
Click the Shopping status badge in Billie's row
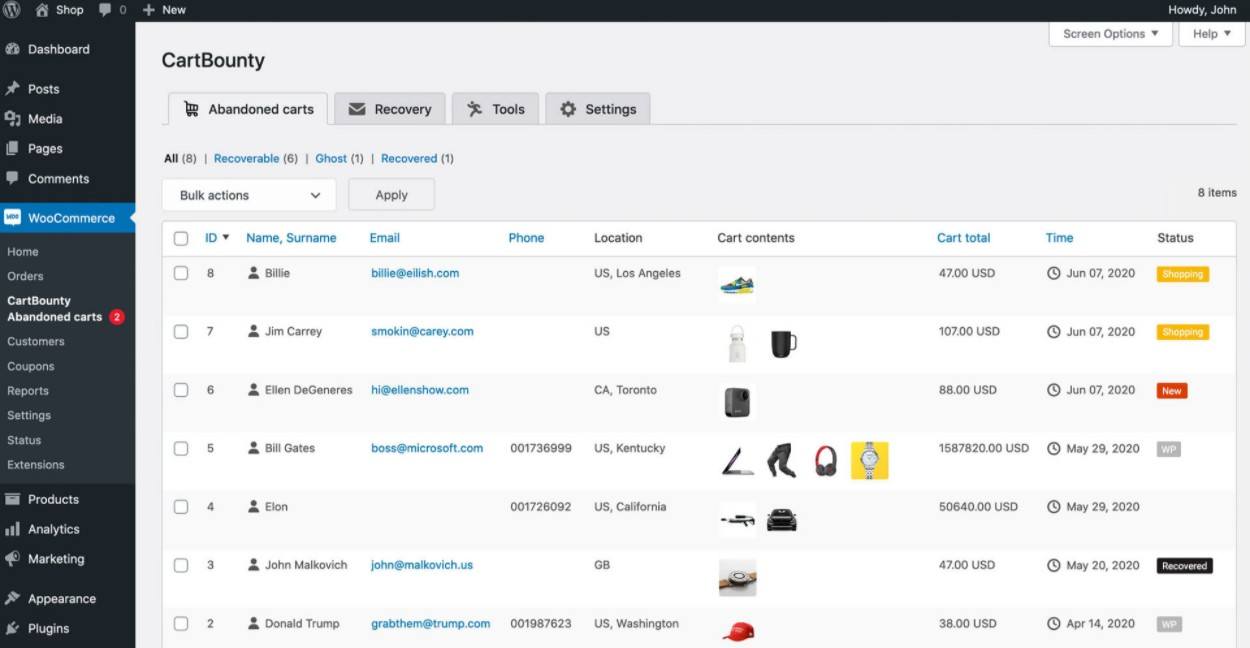1183,274
